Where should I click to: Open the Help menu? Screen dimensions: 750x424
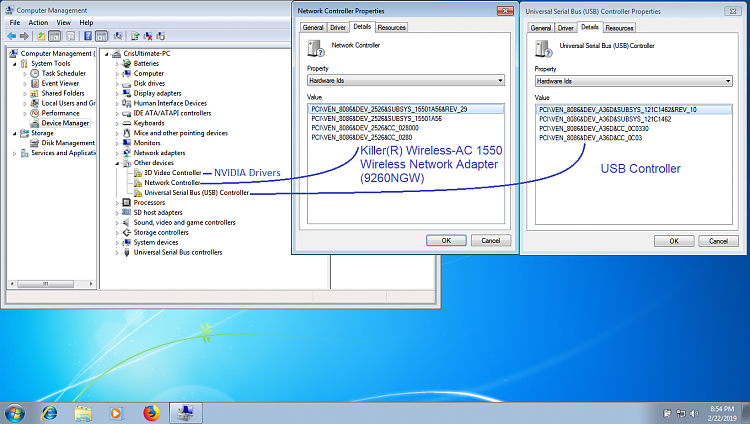(86, 22)
